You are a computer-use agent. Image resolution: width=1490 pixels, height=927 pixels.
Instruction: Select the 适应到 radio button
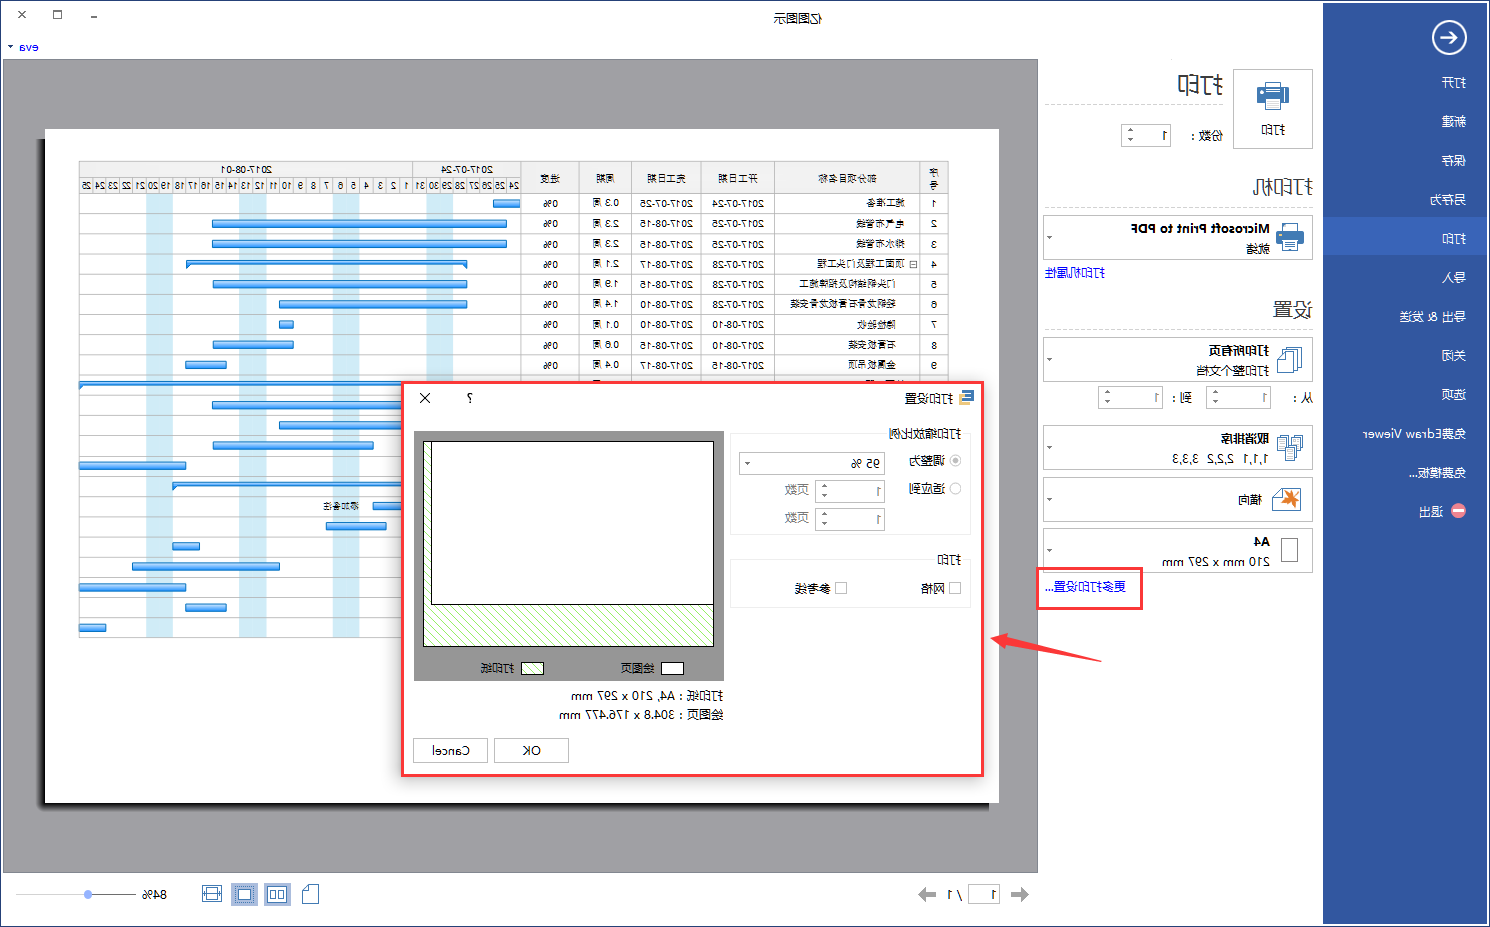point(955,488)
